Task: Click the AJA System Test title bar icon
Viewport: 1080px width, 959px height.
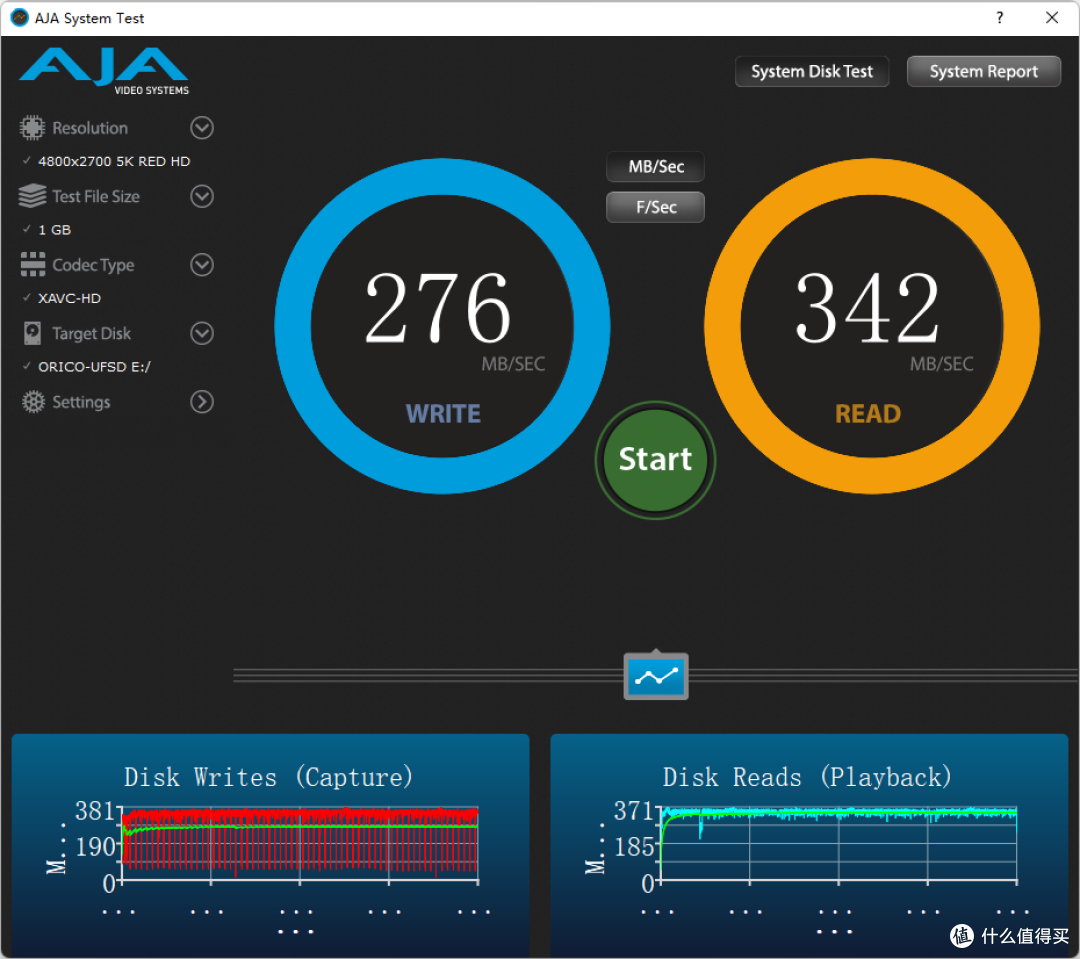Action: click(19, 17)
